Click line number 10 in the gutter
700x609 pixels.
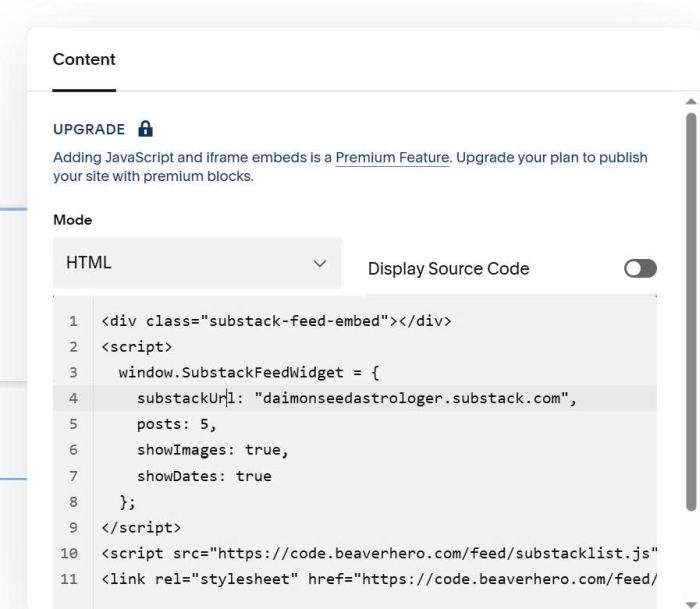point(69,554)
